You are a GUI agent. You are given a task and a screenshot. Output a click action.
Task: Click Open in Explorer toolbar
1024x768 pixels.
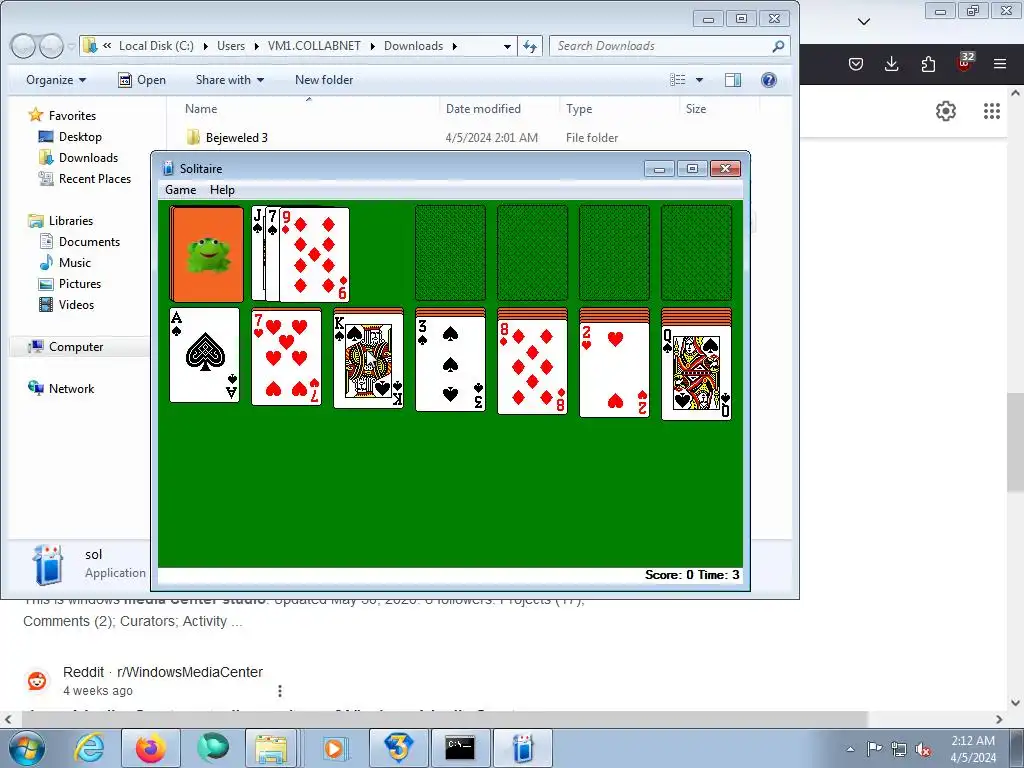click(142, 80)
